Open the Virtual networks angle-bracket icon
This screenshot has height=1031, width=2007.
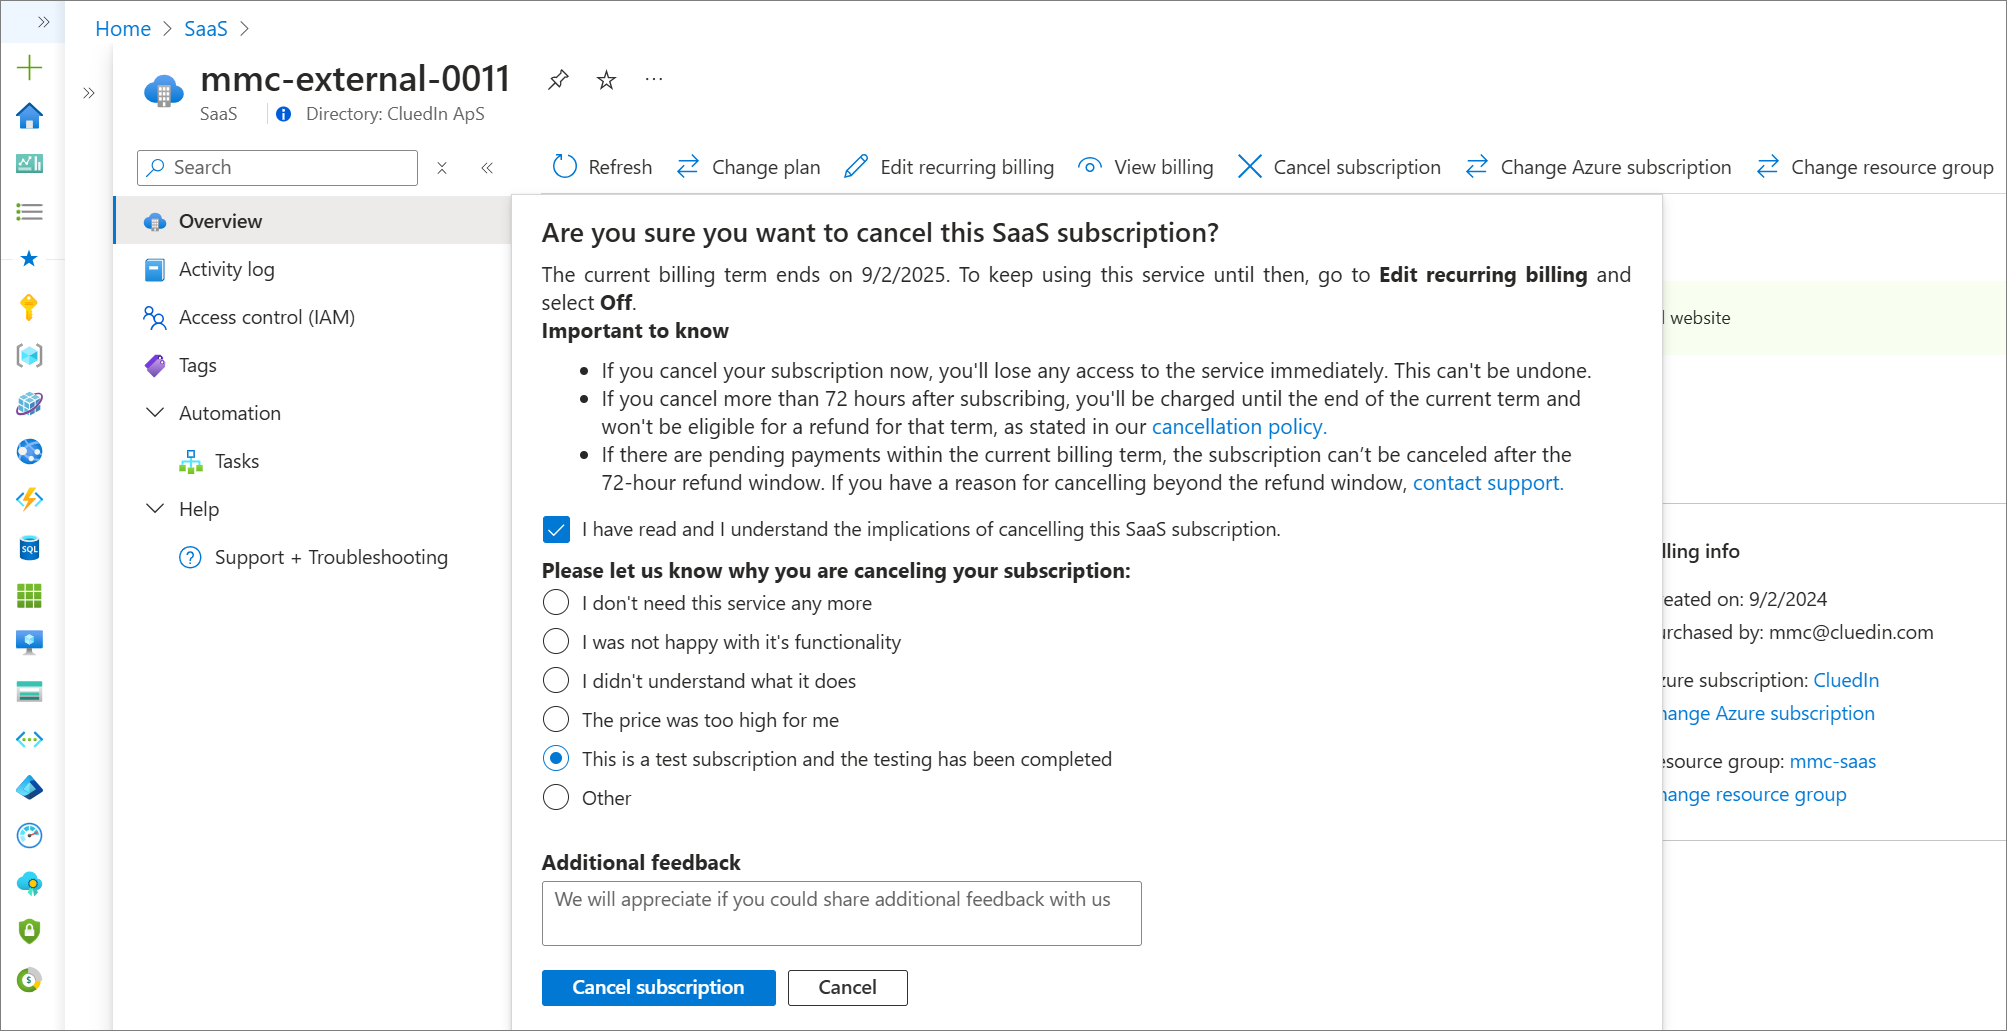click(x=29, y=739)
